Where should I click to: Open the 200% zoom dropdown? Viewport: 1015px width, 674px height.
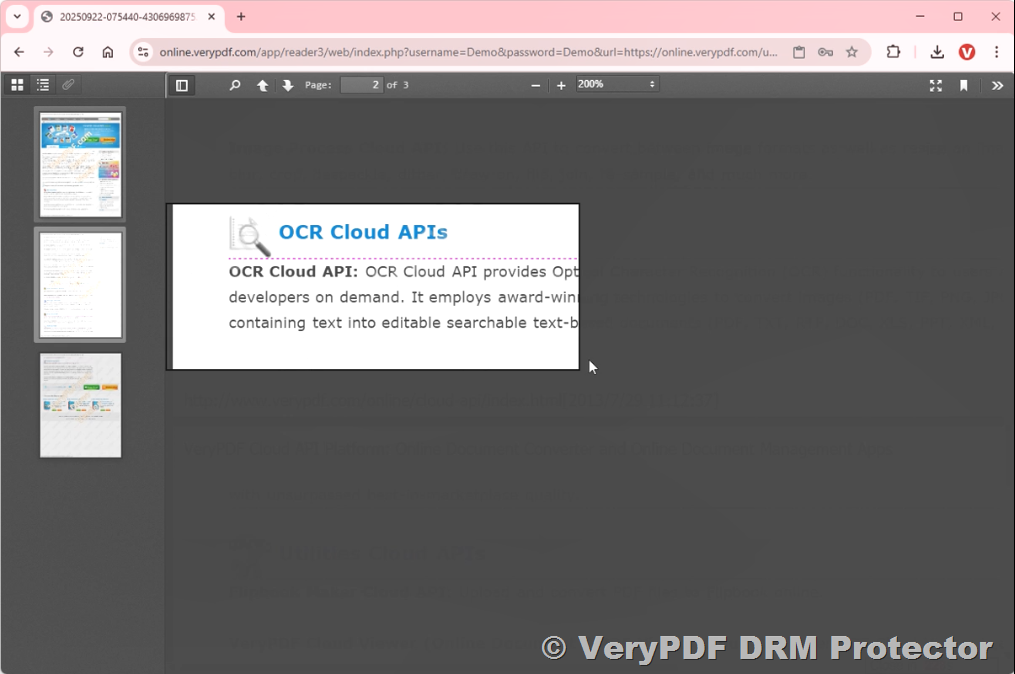click(617, 84)
